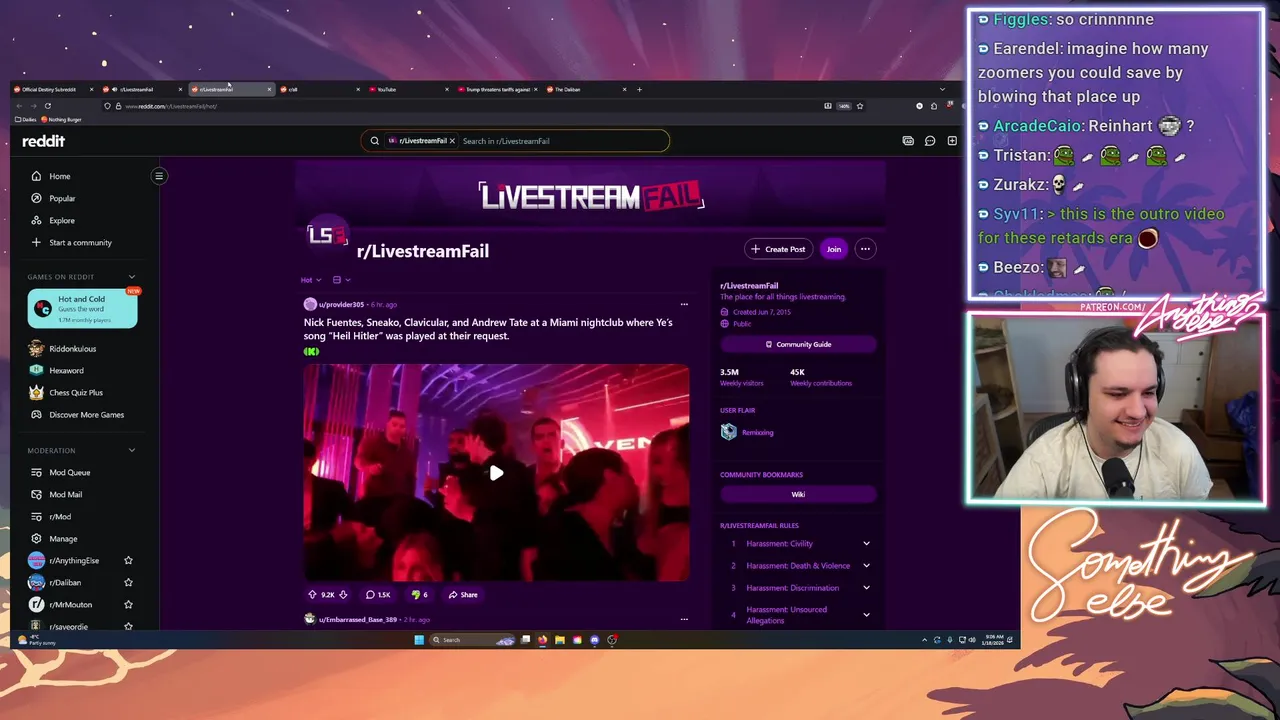Favorite r/AnythingElse with the star
Image resolution: width=1280 pixels, height=720 pixels.
128,561
